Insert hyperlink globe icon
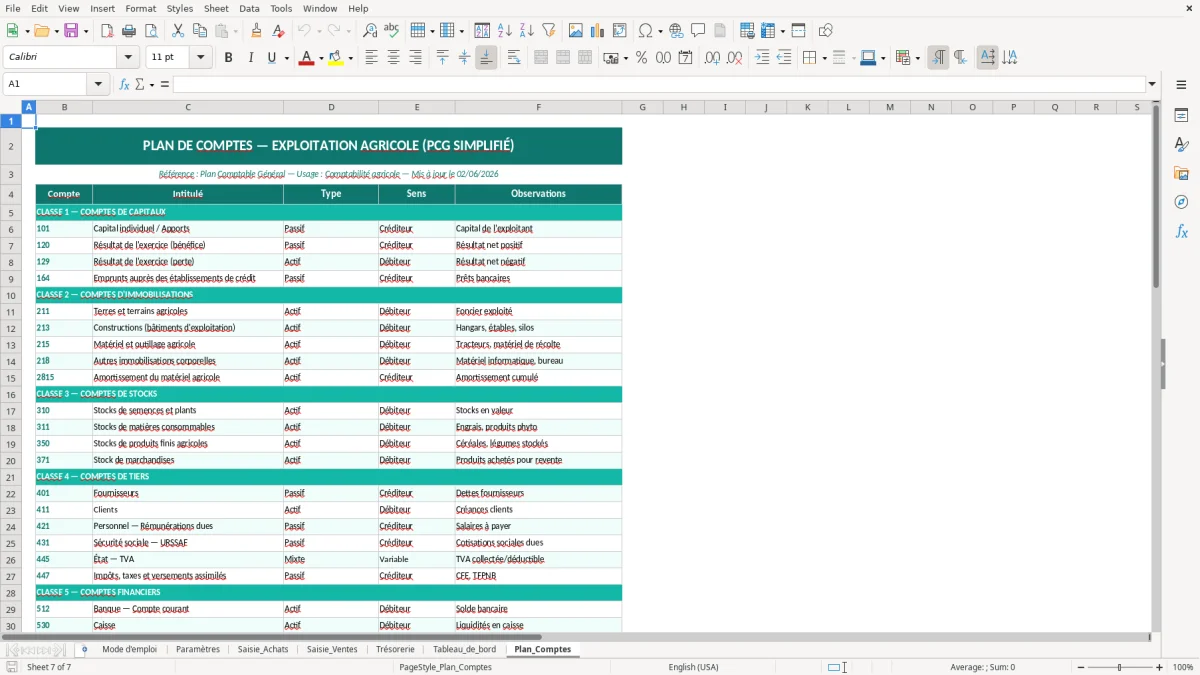The width and height of the screenshot is (1200, 675). 676,31
